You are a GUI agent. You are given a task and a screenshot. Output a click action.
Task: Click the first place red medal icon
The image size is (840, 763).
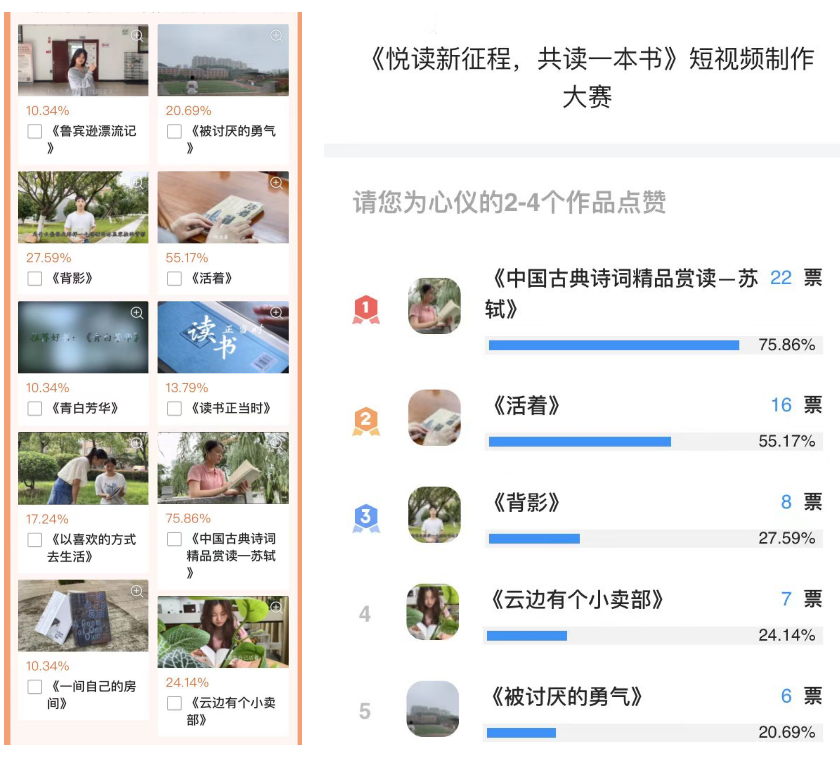[366, 309]
